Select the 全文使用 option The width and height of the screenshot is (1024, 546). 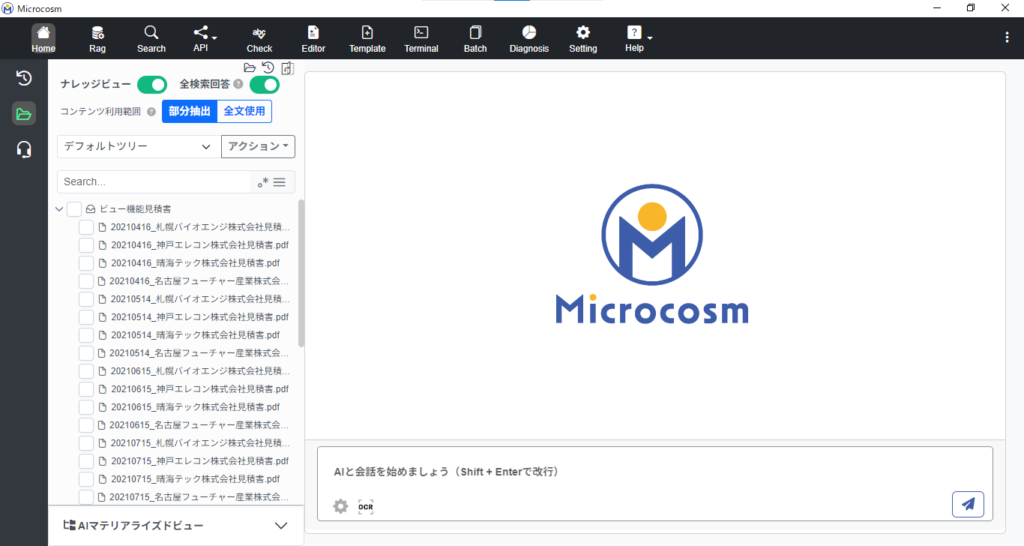[244, 111]
